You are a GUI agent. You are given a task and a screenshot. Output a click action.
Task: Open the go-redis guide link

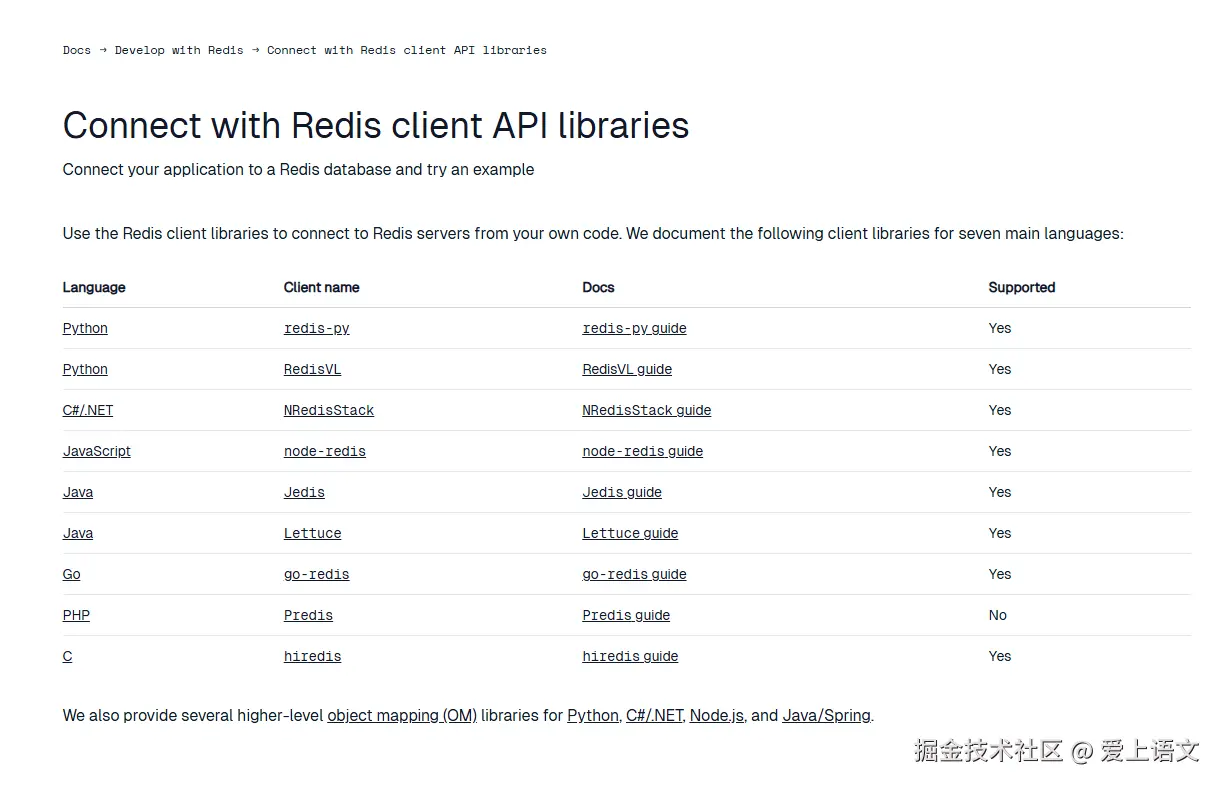click(x=635, y=574)
